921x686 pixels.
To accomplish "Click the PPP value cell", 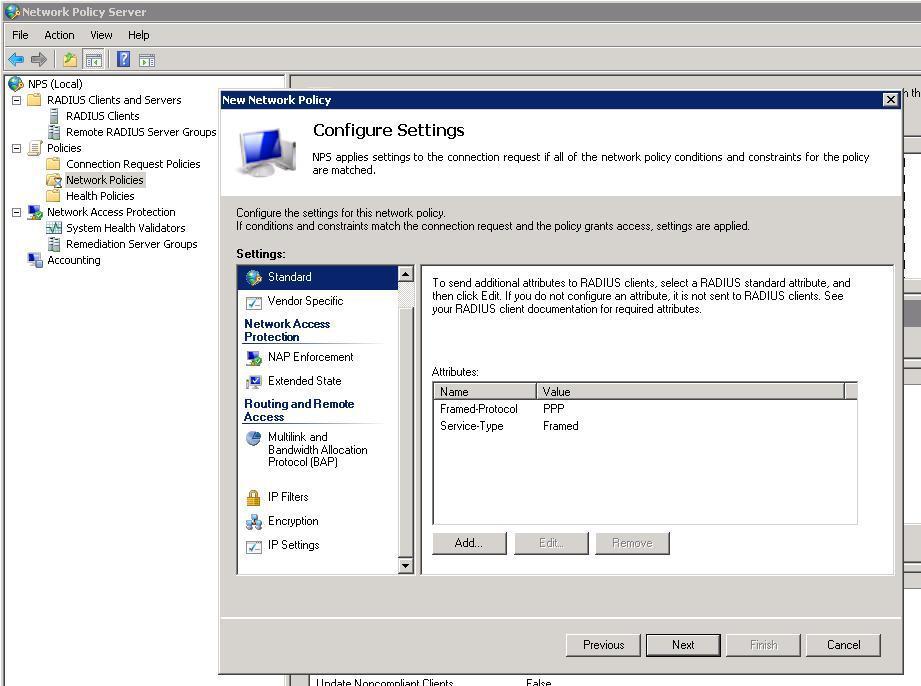I will (x=553, y=409).
